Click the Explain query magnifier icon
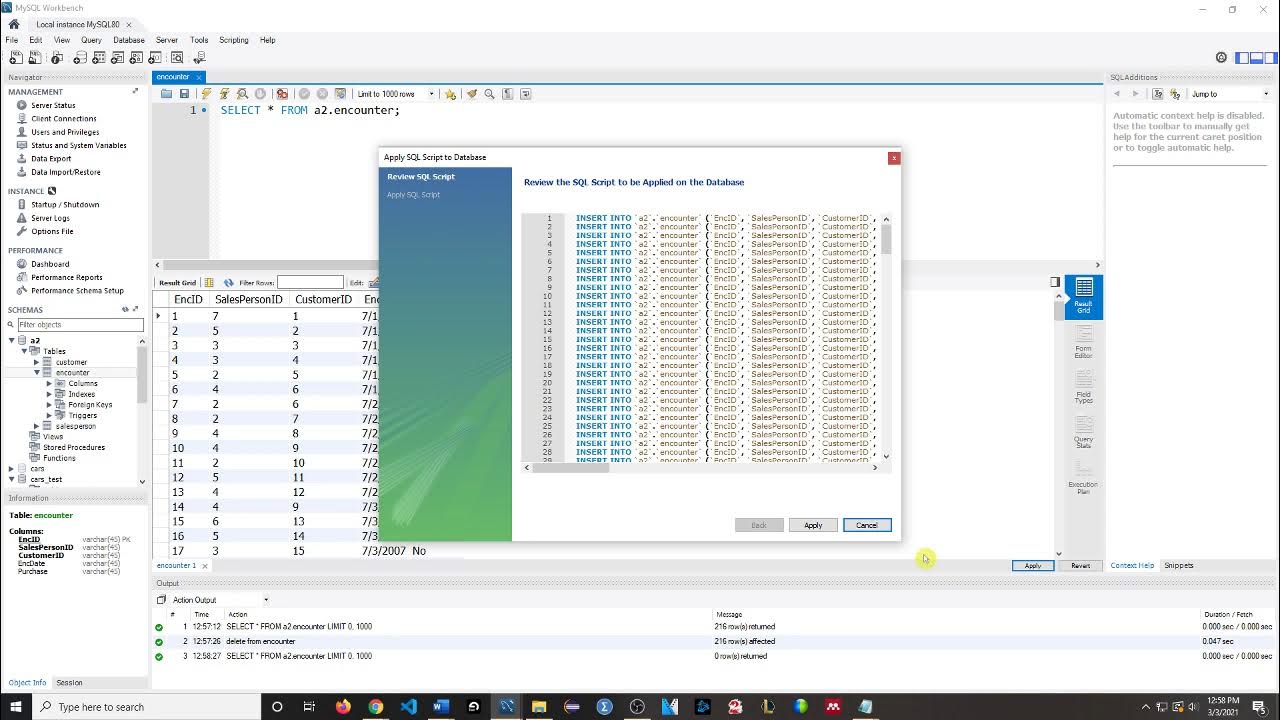 [242, 94]
